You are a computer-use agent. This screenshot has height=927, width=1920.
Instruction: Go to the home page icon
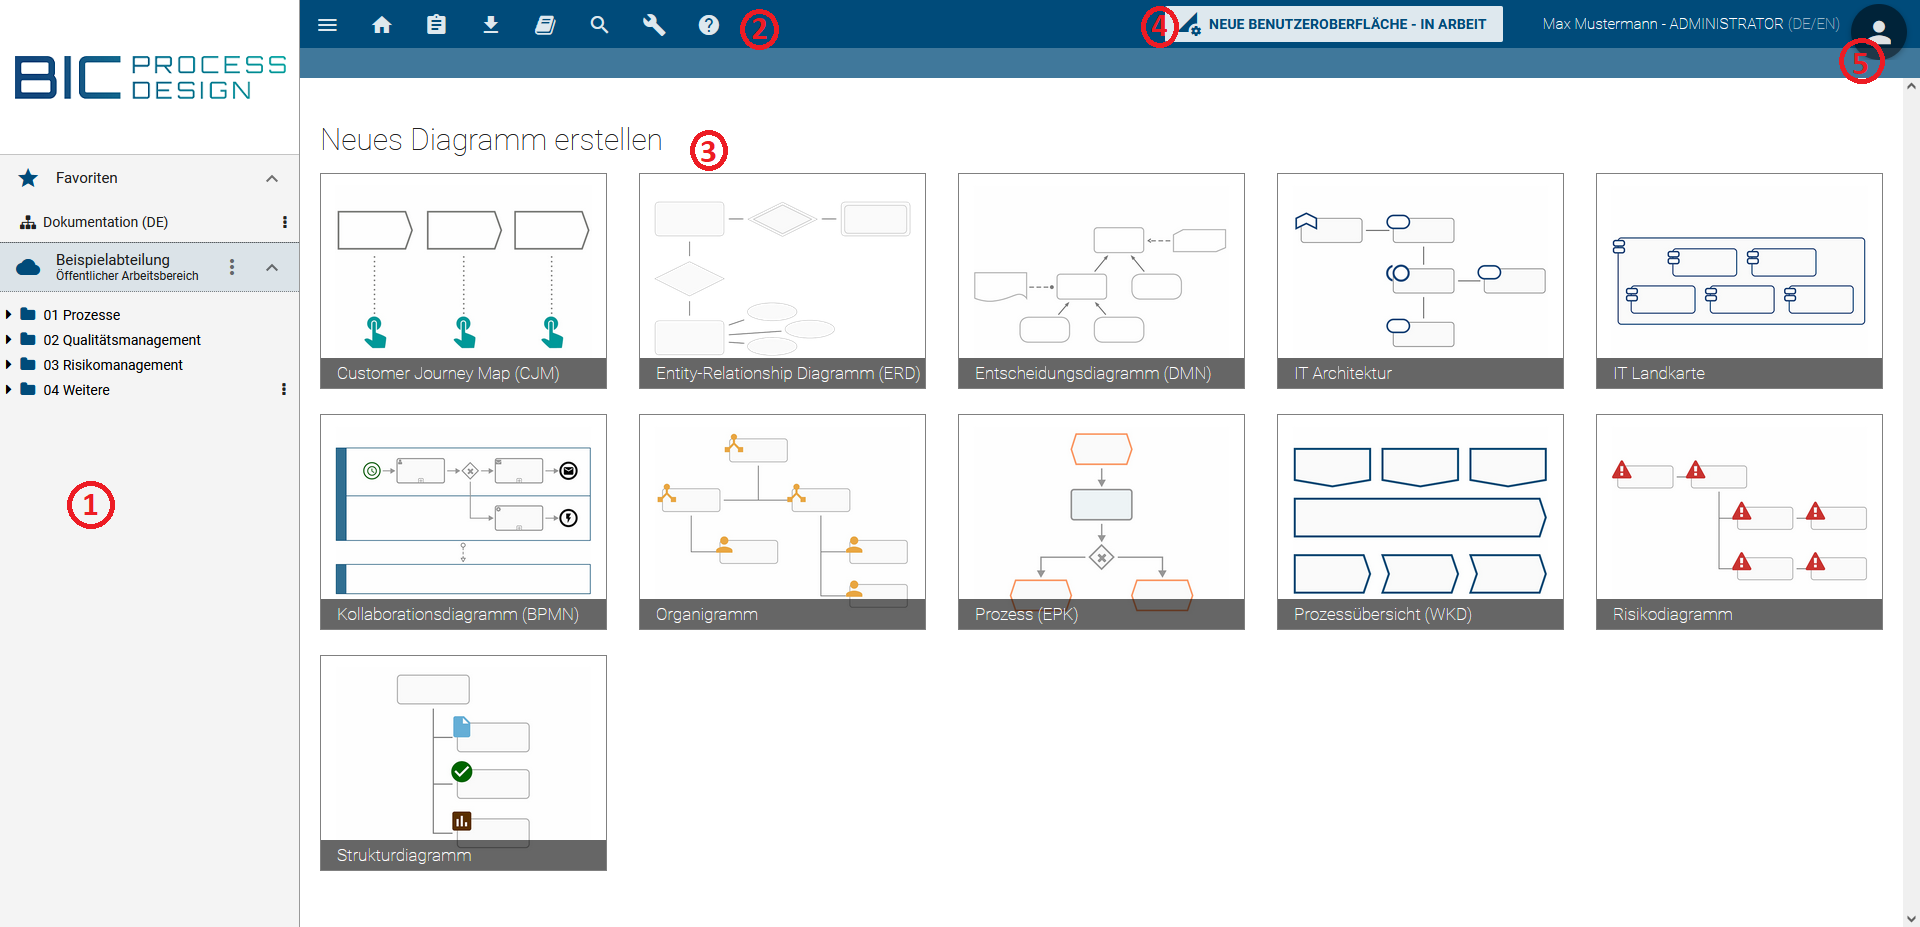(382, 25)
